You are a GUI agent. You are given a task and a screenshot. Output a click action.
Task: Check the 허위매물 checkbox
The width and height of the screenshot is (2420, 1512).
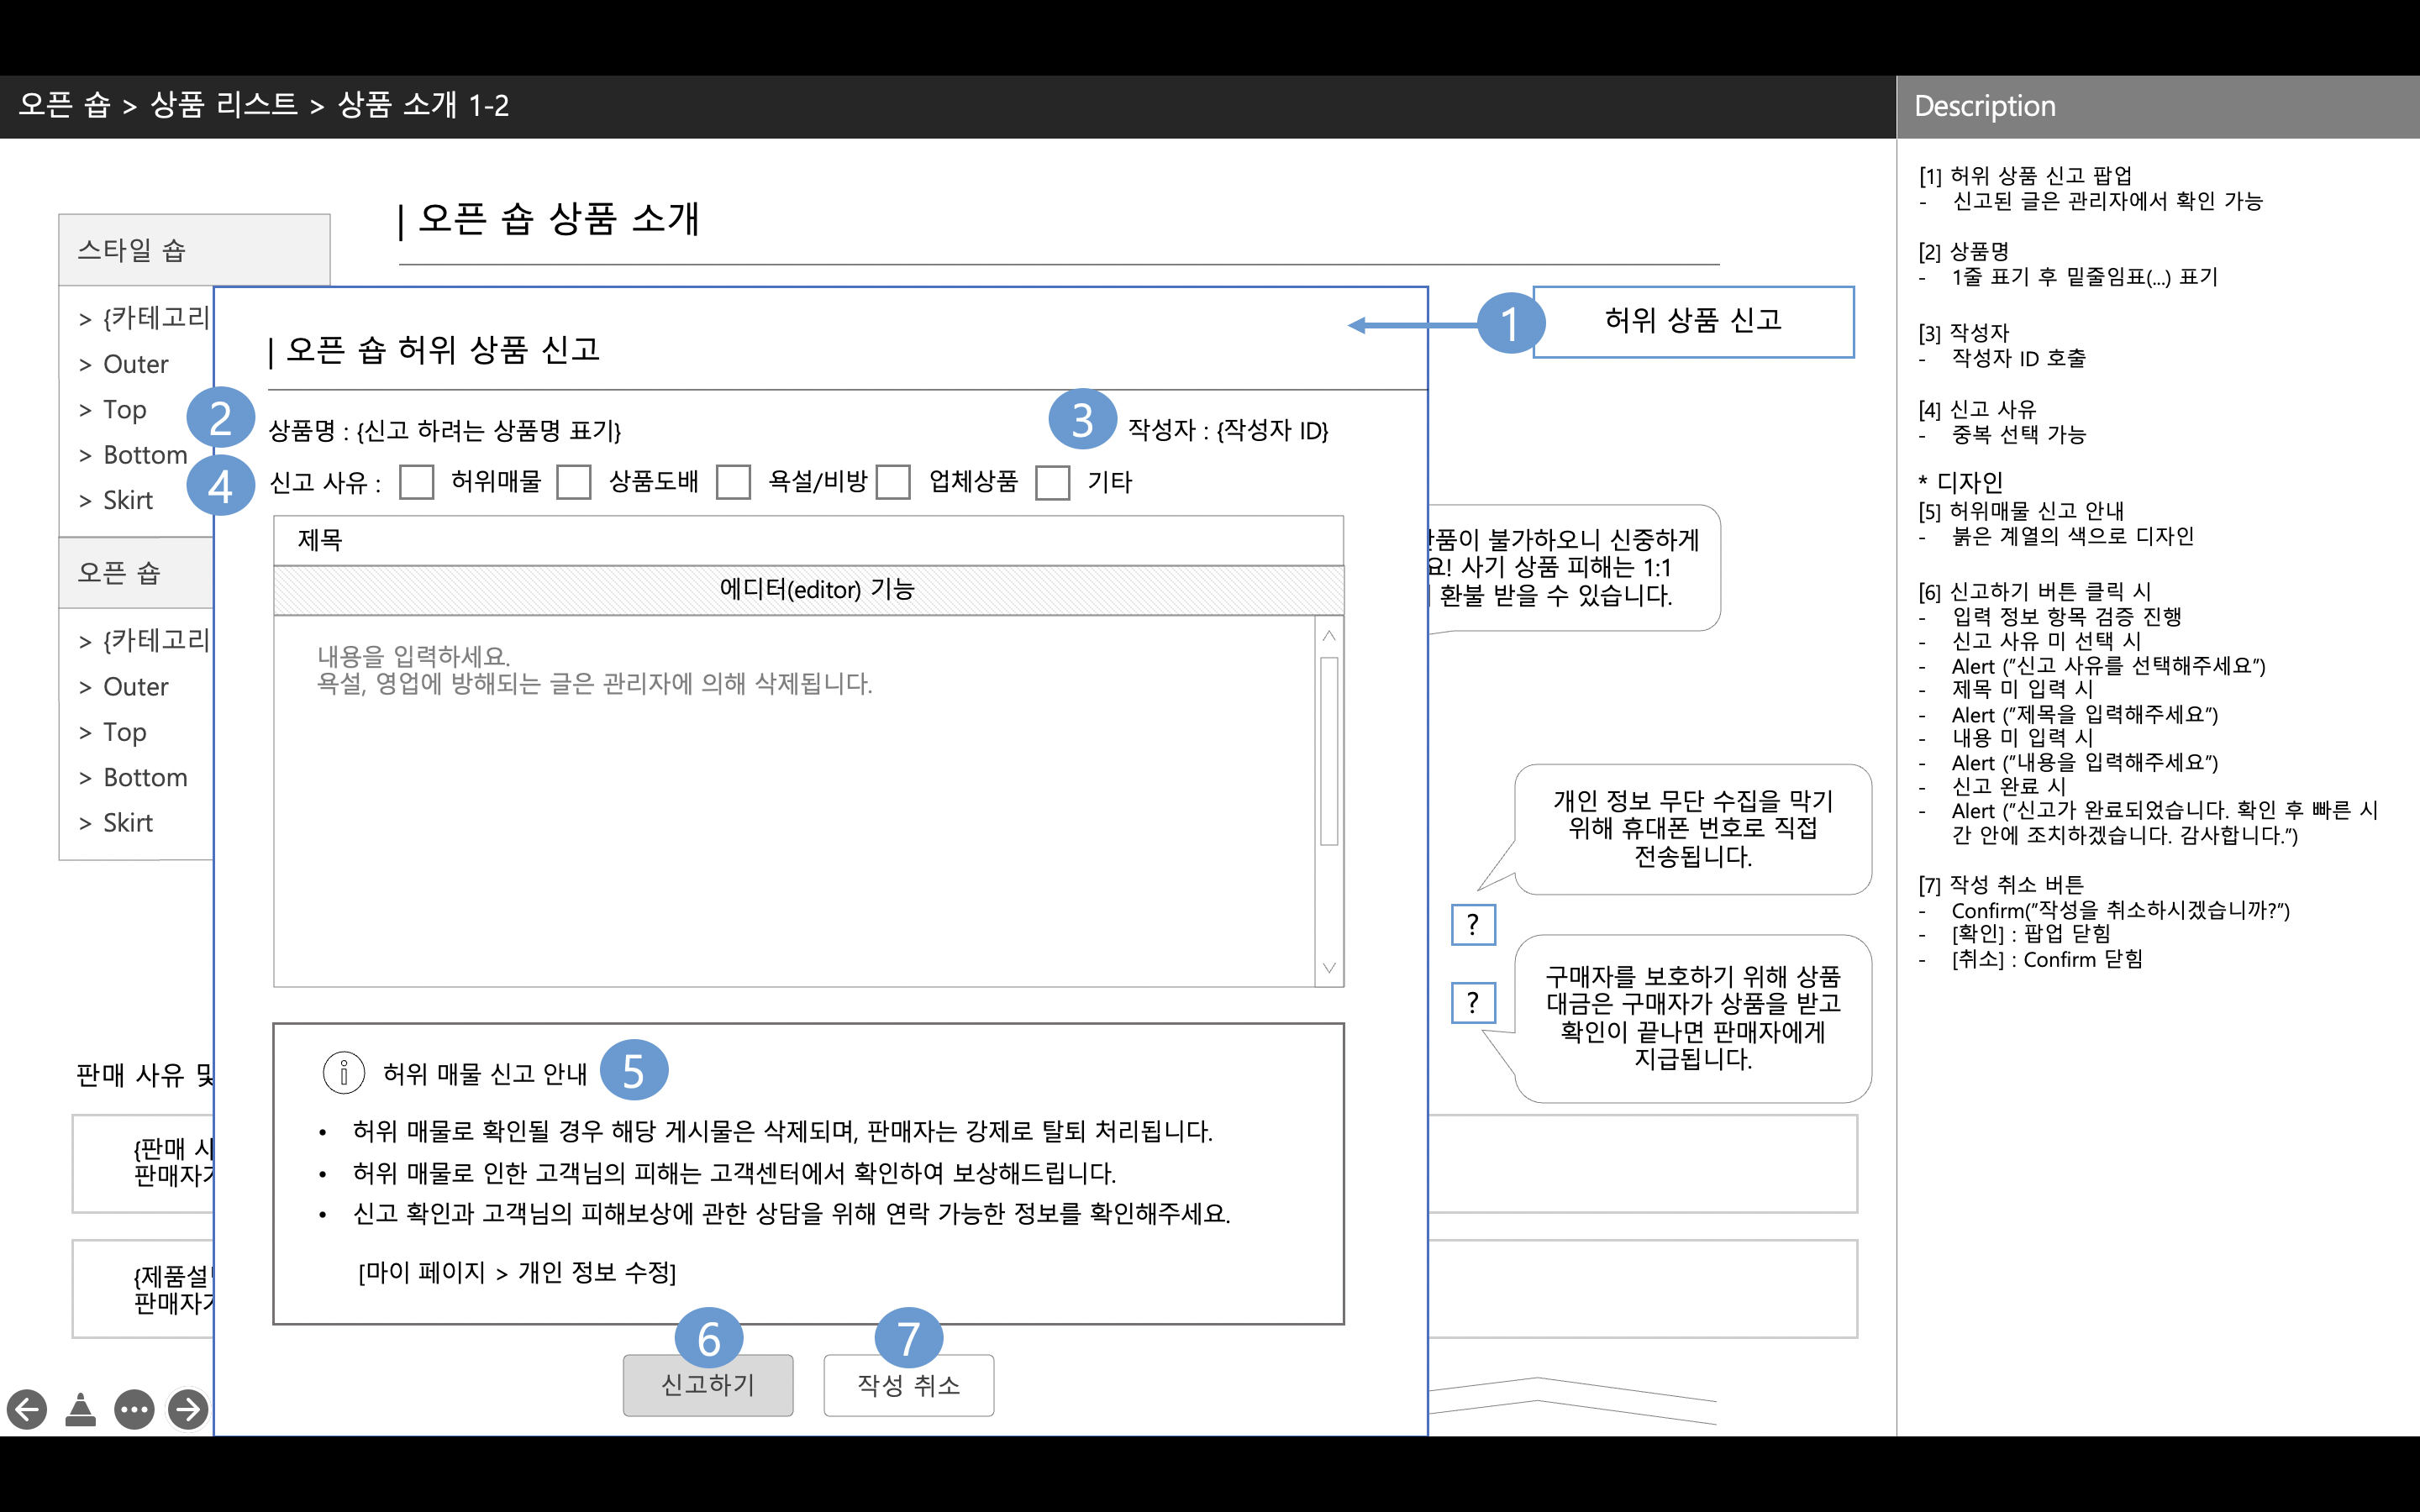(416, 482)
